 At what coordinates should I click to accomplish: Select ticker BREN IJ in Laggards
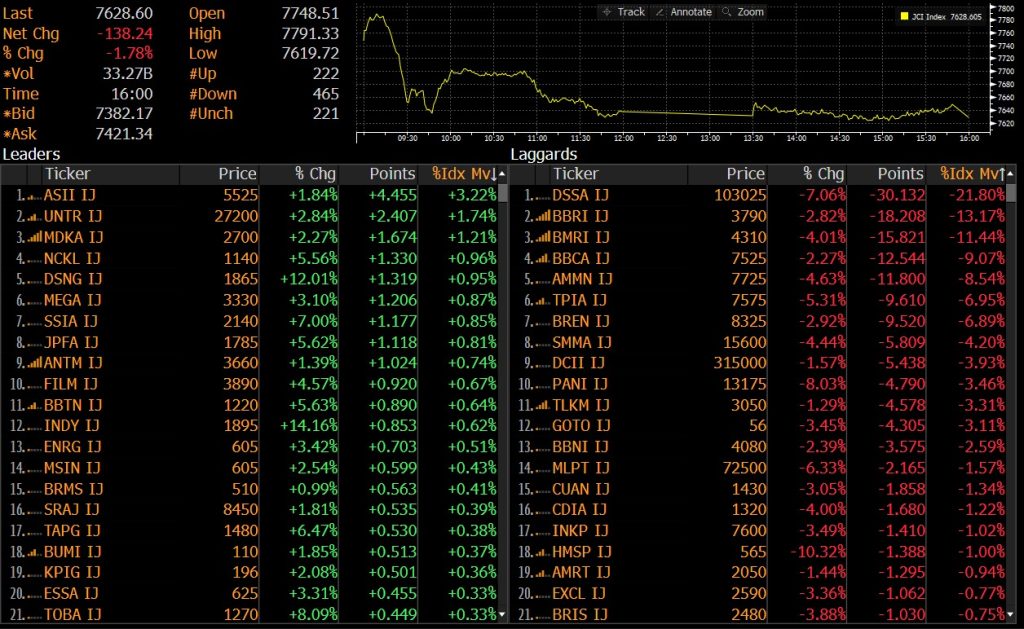point(581,321)
